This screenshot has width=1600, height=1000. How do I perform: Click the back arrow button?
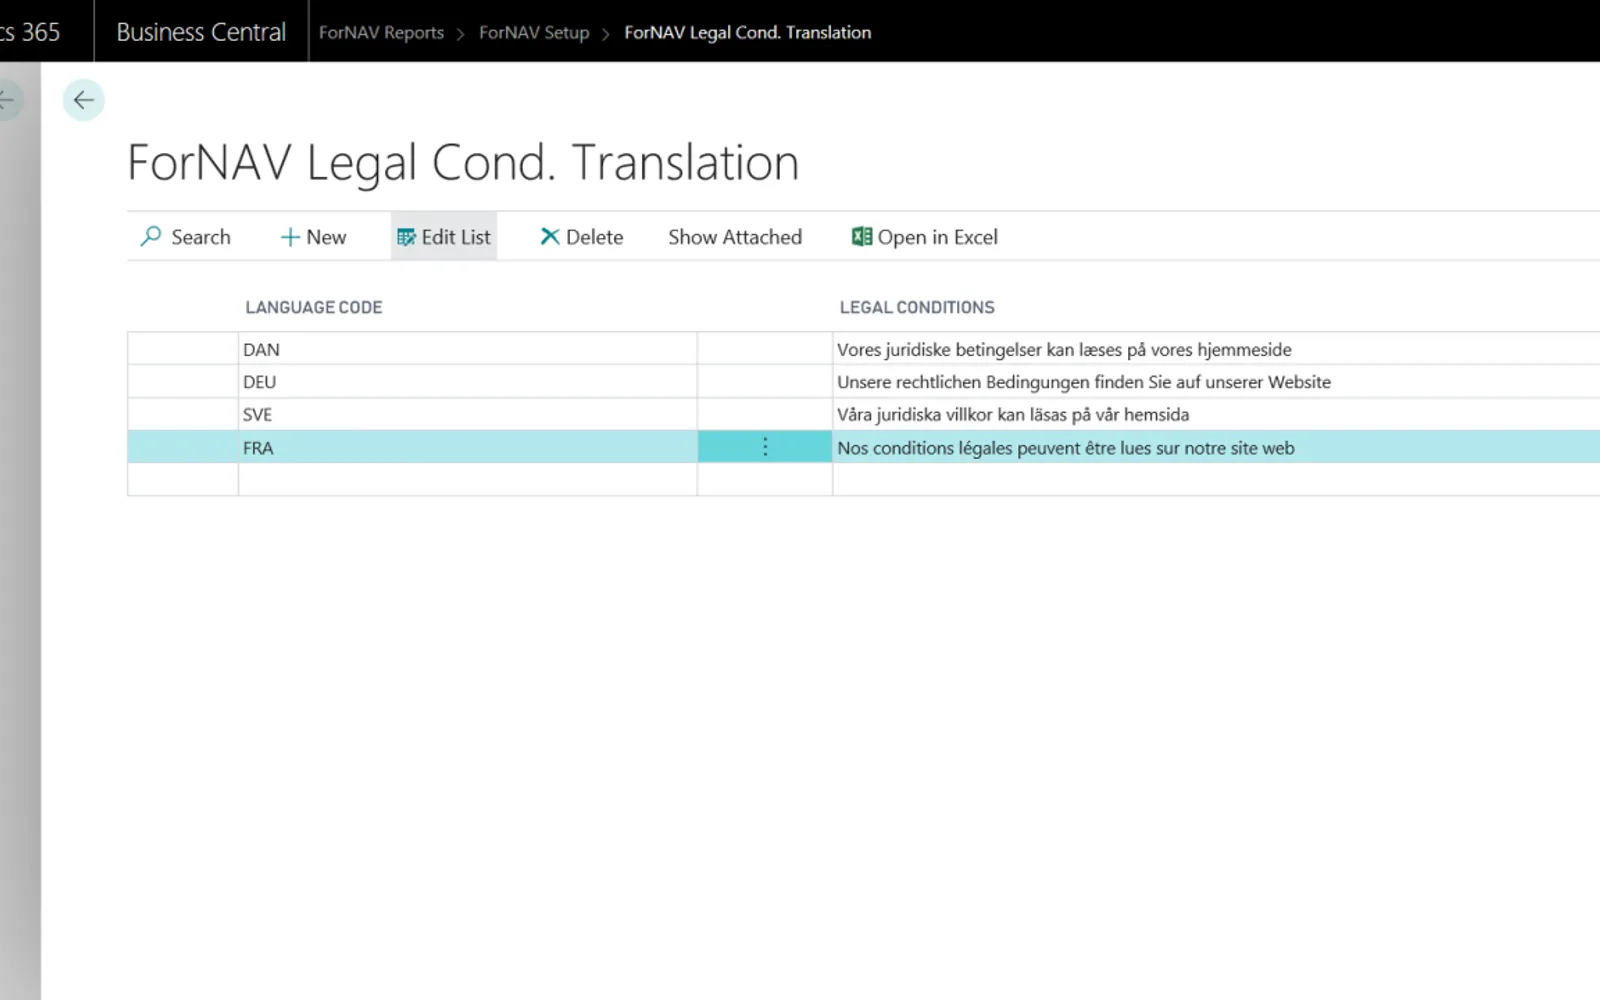coord(83,100)
